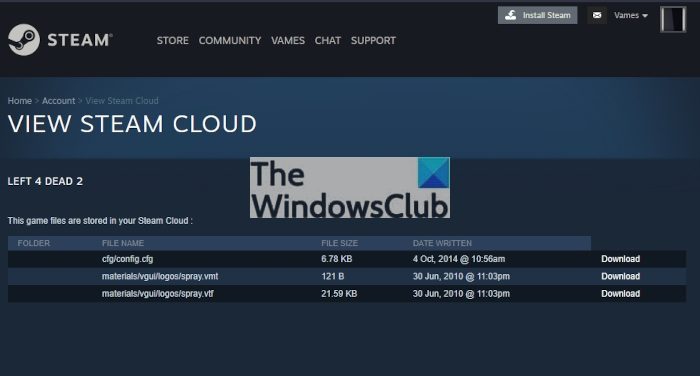The image size is (700, 376).
Task: Go to the CHAT menu item
Action: click(328, 41)
